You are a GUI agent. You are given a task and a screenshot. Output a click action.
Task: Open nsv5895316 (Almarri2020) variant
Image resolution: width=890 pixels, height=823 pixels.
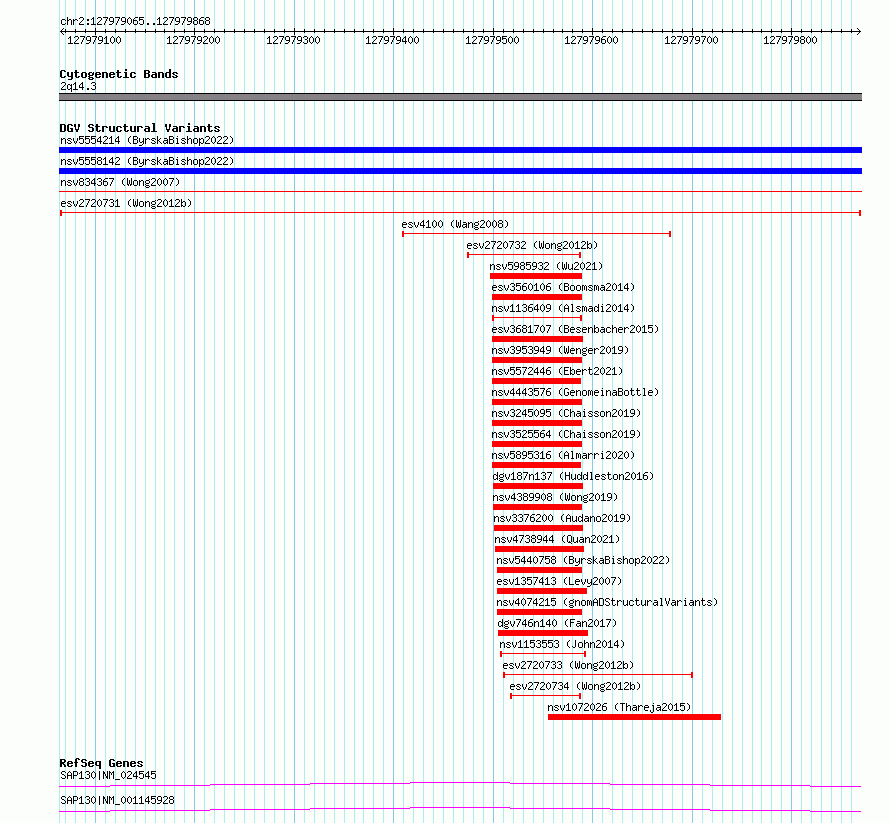563,455
